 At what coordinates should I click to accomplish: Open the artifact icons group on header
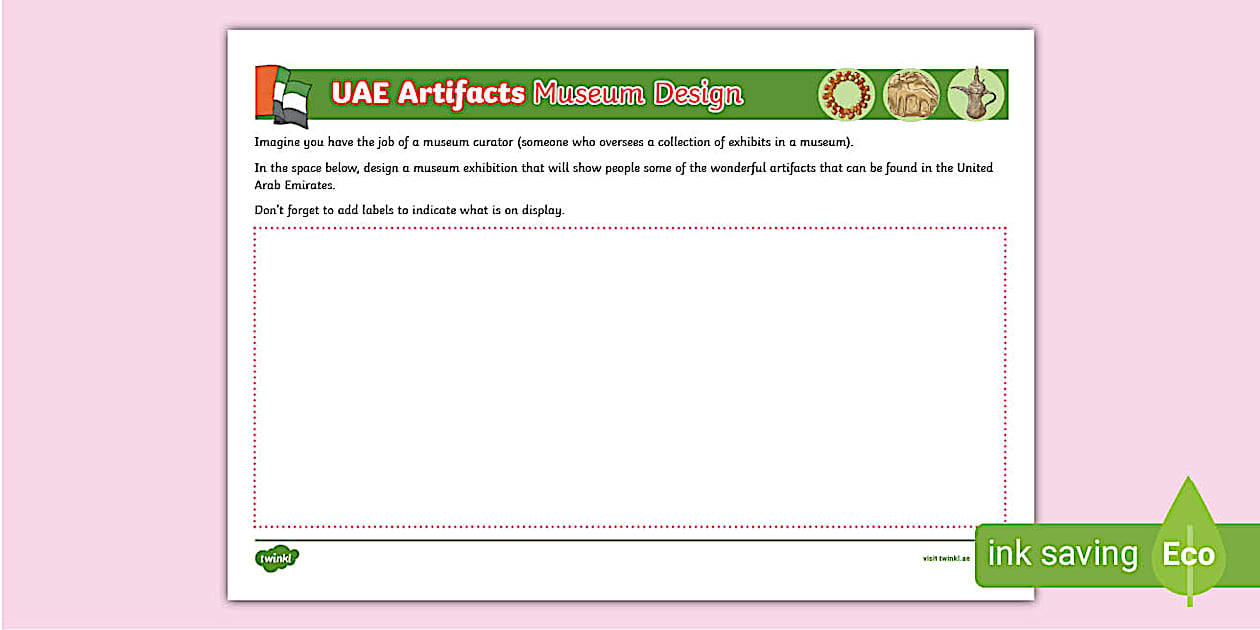tap(912, 92)
